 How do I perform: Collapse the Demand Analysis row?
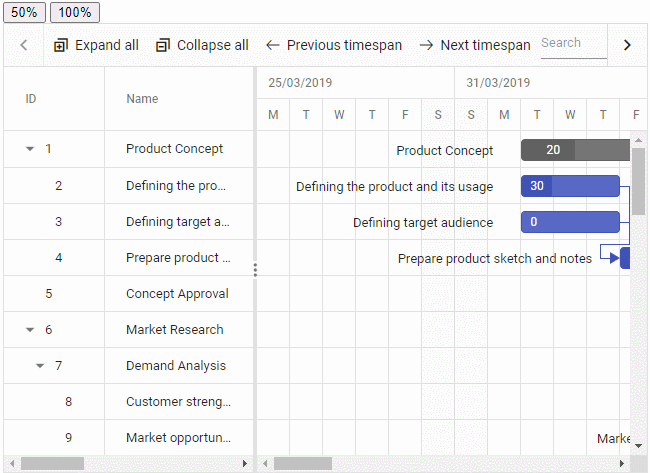(40, 366)
